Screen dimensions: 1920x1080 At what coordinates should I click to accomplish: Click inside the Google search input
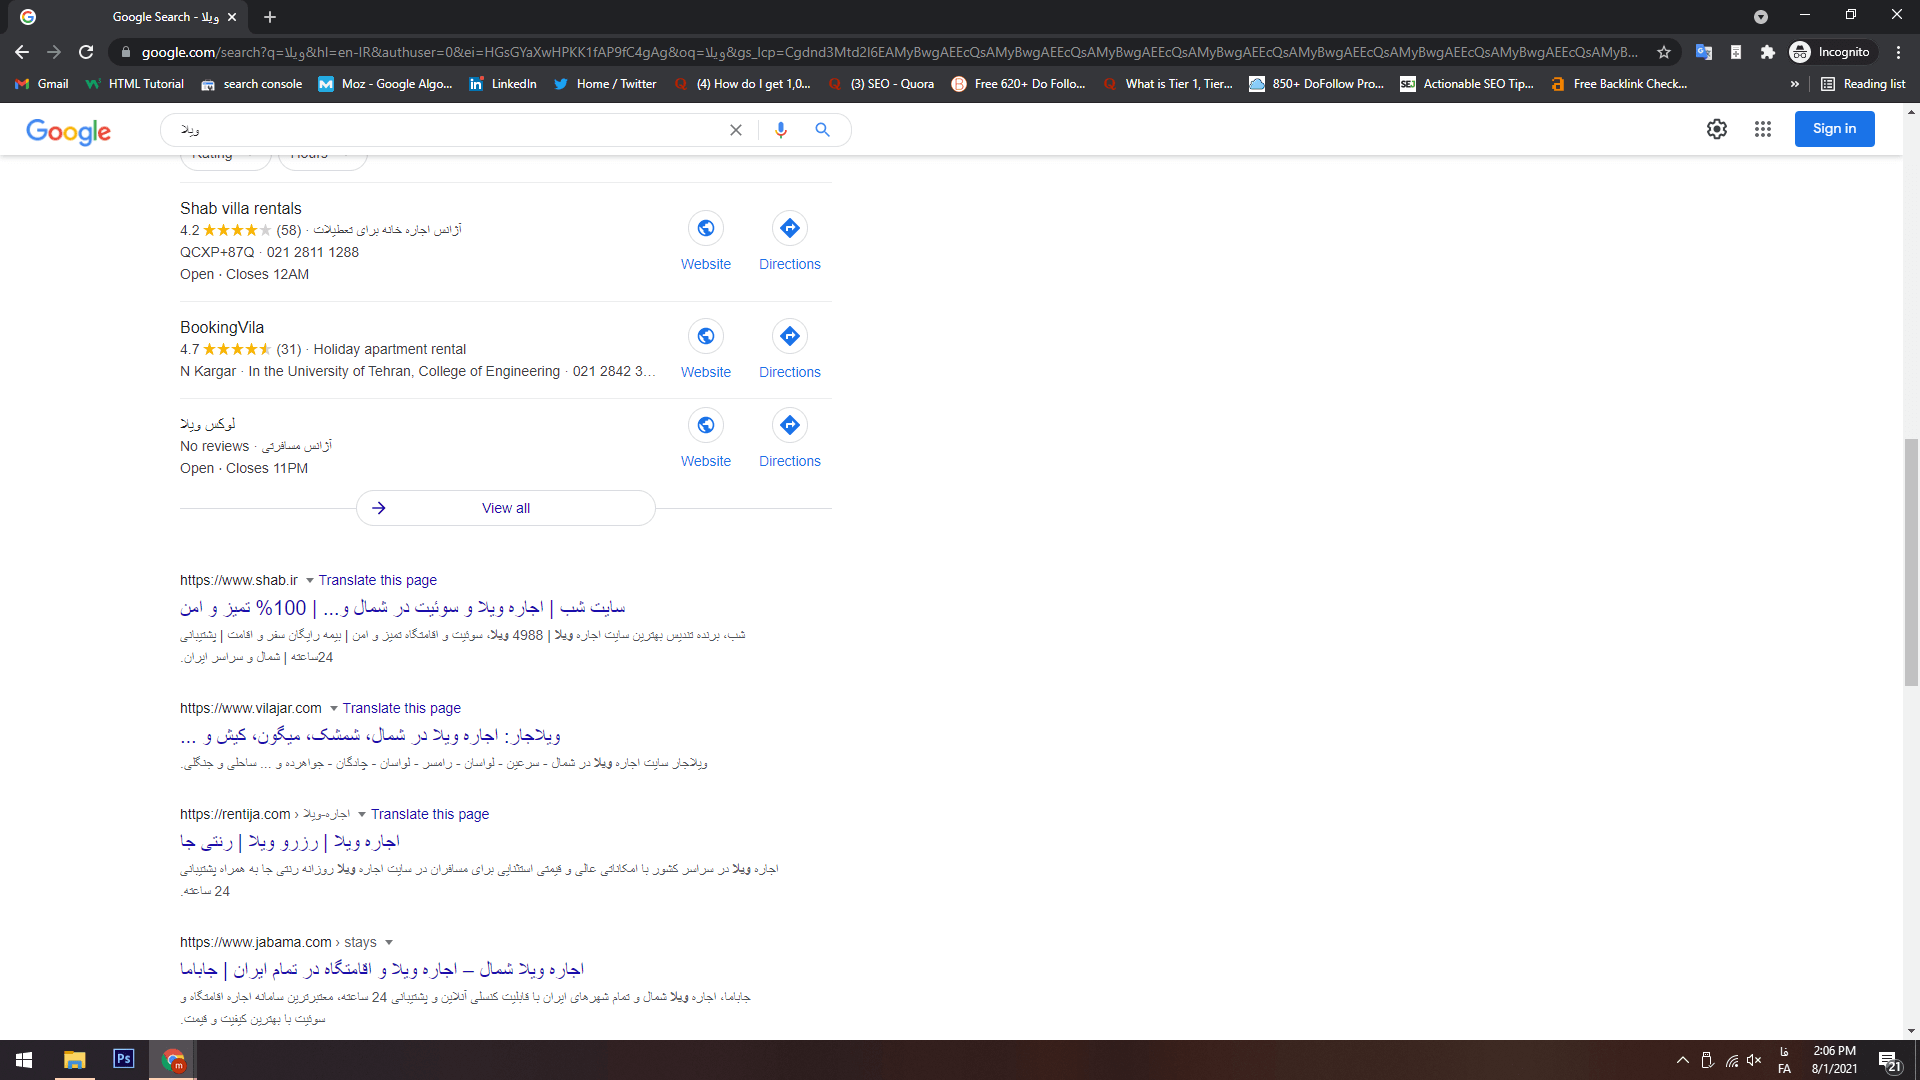[450, 130]
